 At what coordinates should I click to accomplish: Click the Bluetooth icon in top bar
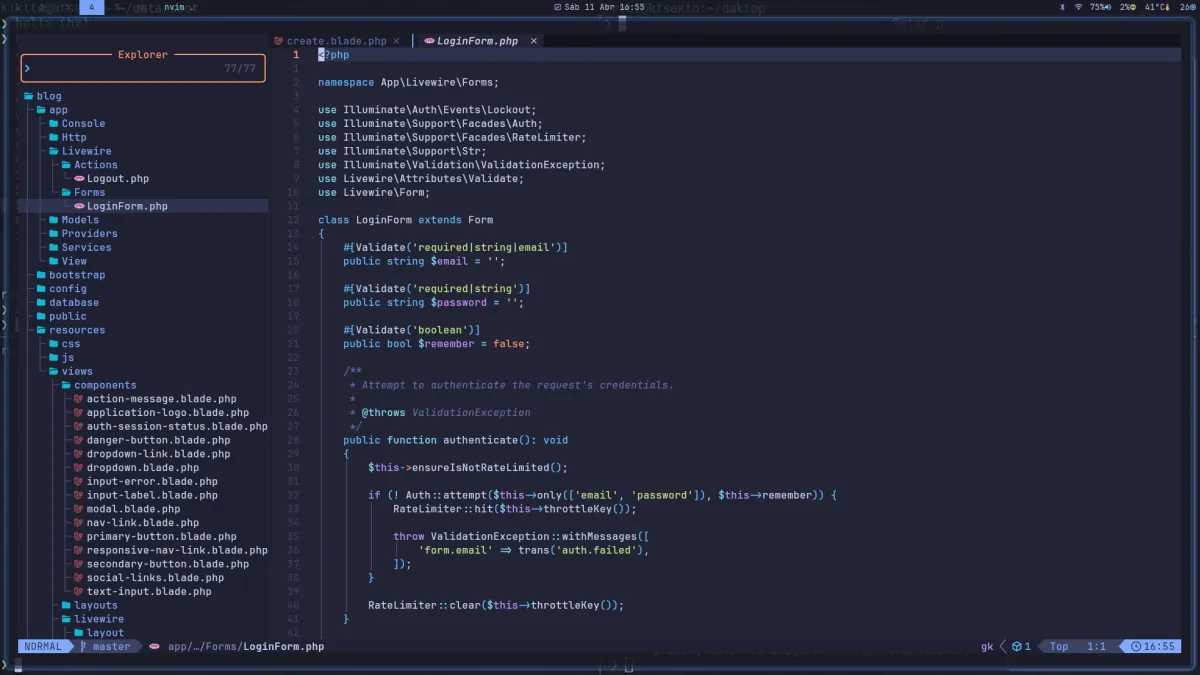coord(1062,7)
